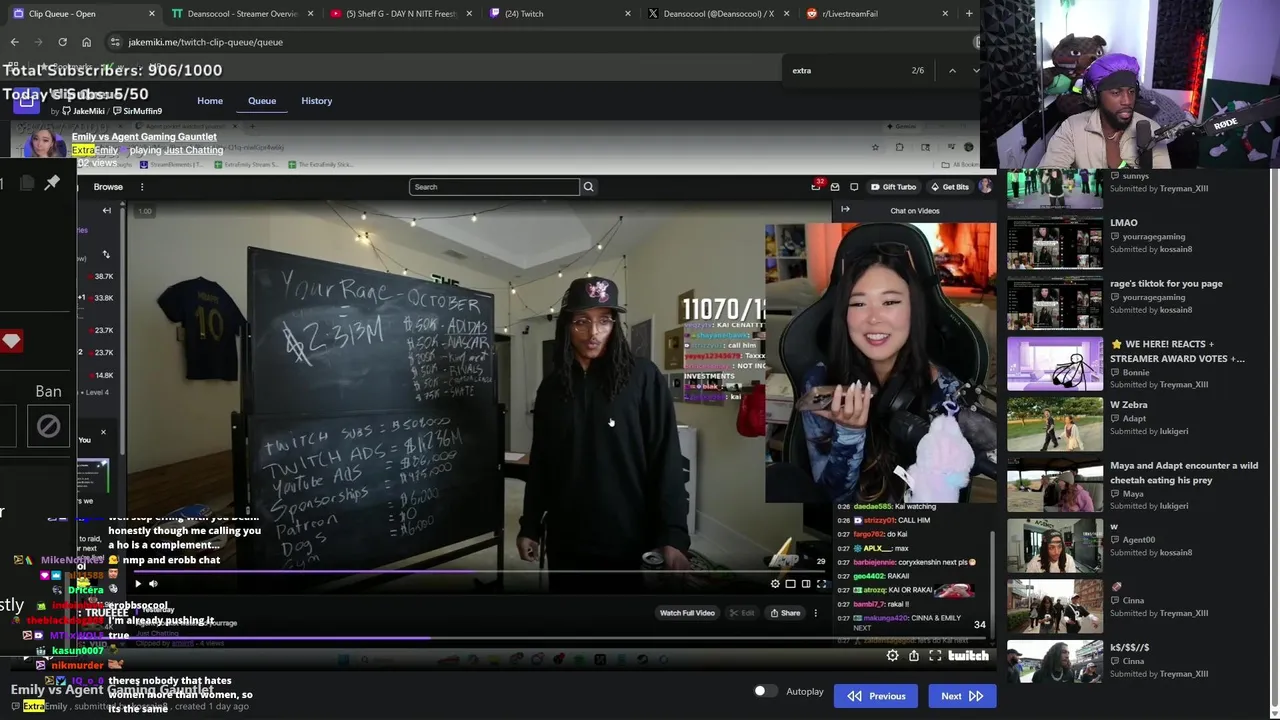1280x720 pixels.
Task: Click the Share button under clip
Action: [x=785, y=613]
